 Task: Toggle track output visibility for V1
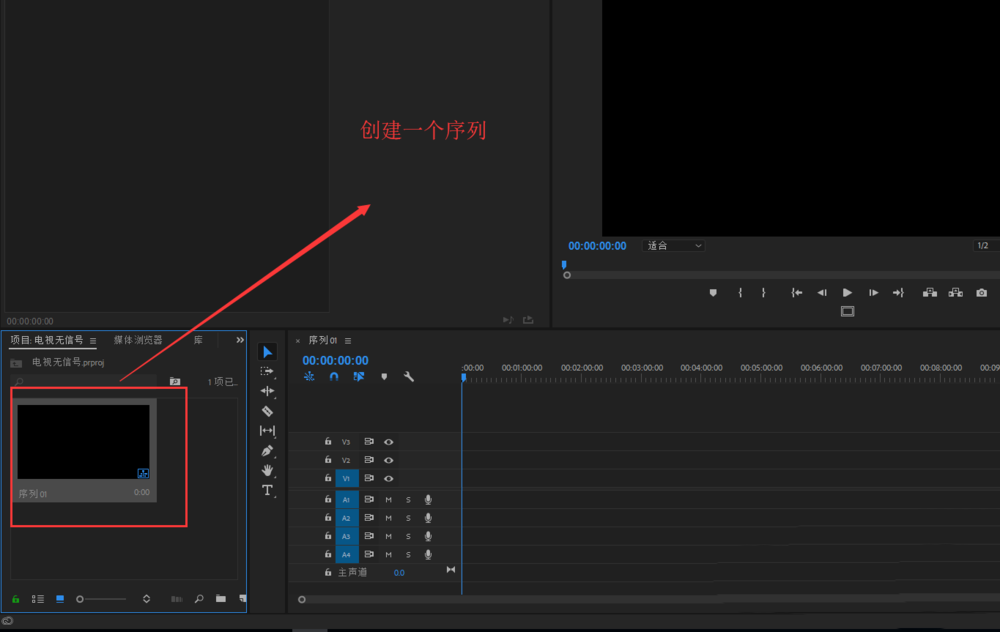coord(390,478)
